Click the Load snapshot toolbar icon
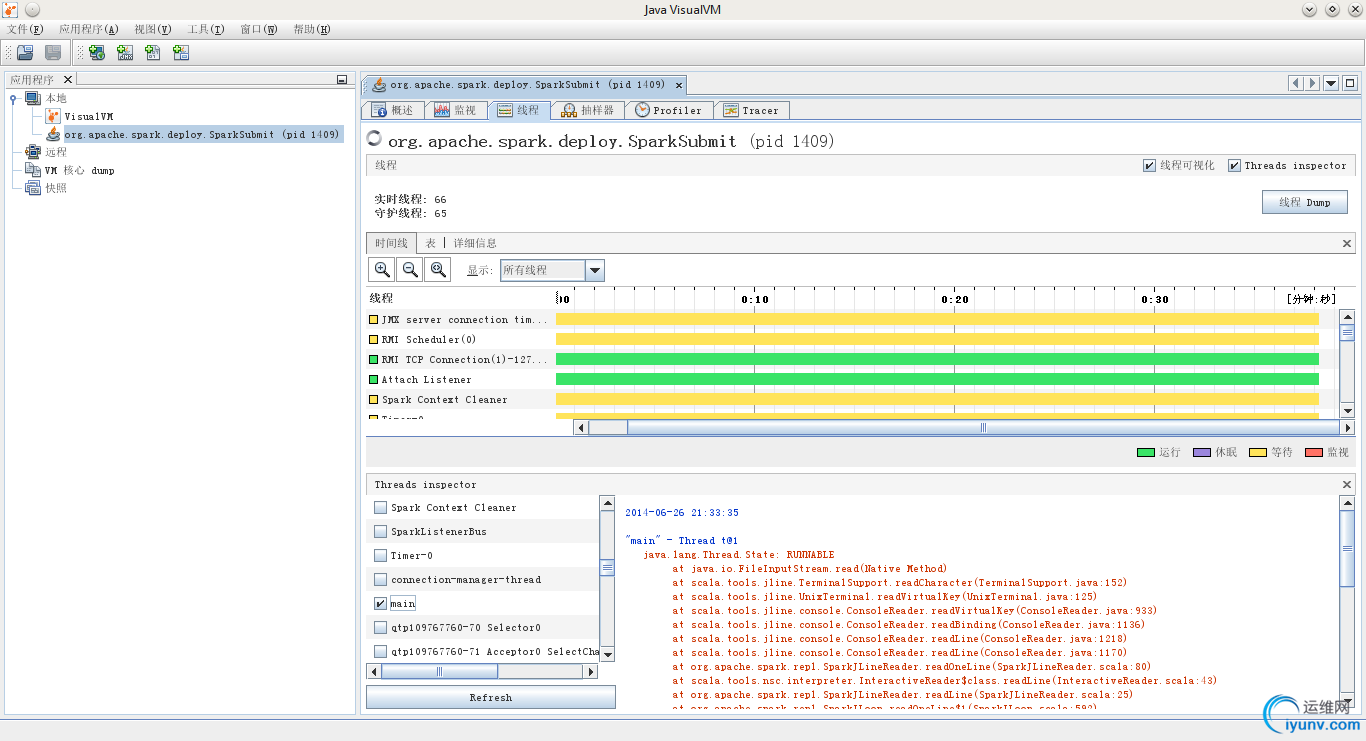 [x=25, y=53]
